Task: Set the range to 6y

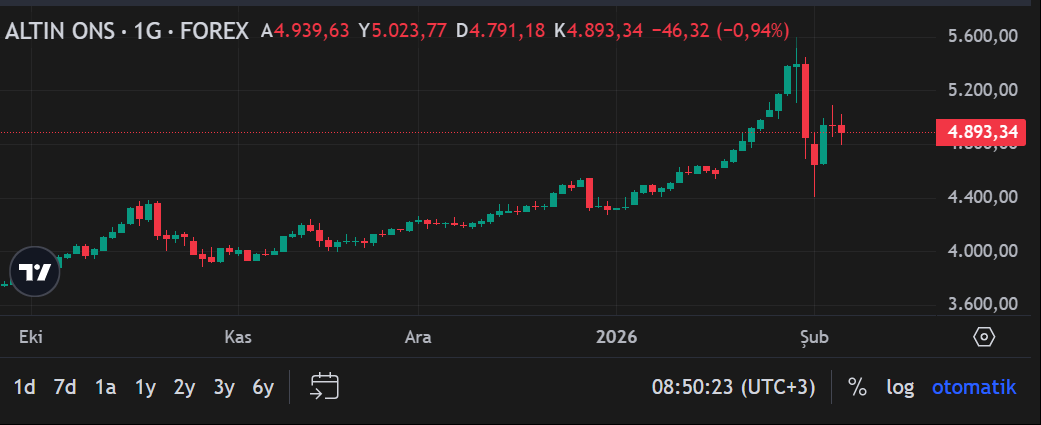Action: [x=263, y=387]
